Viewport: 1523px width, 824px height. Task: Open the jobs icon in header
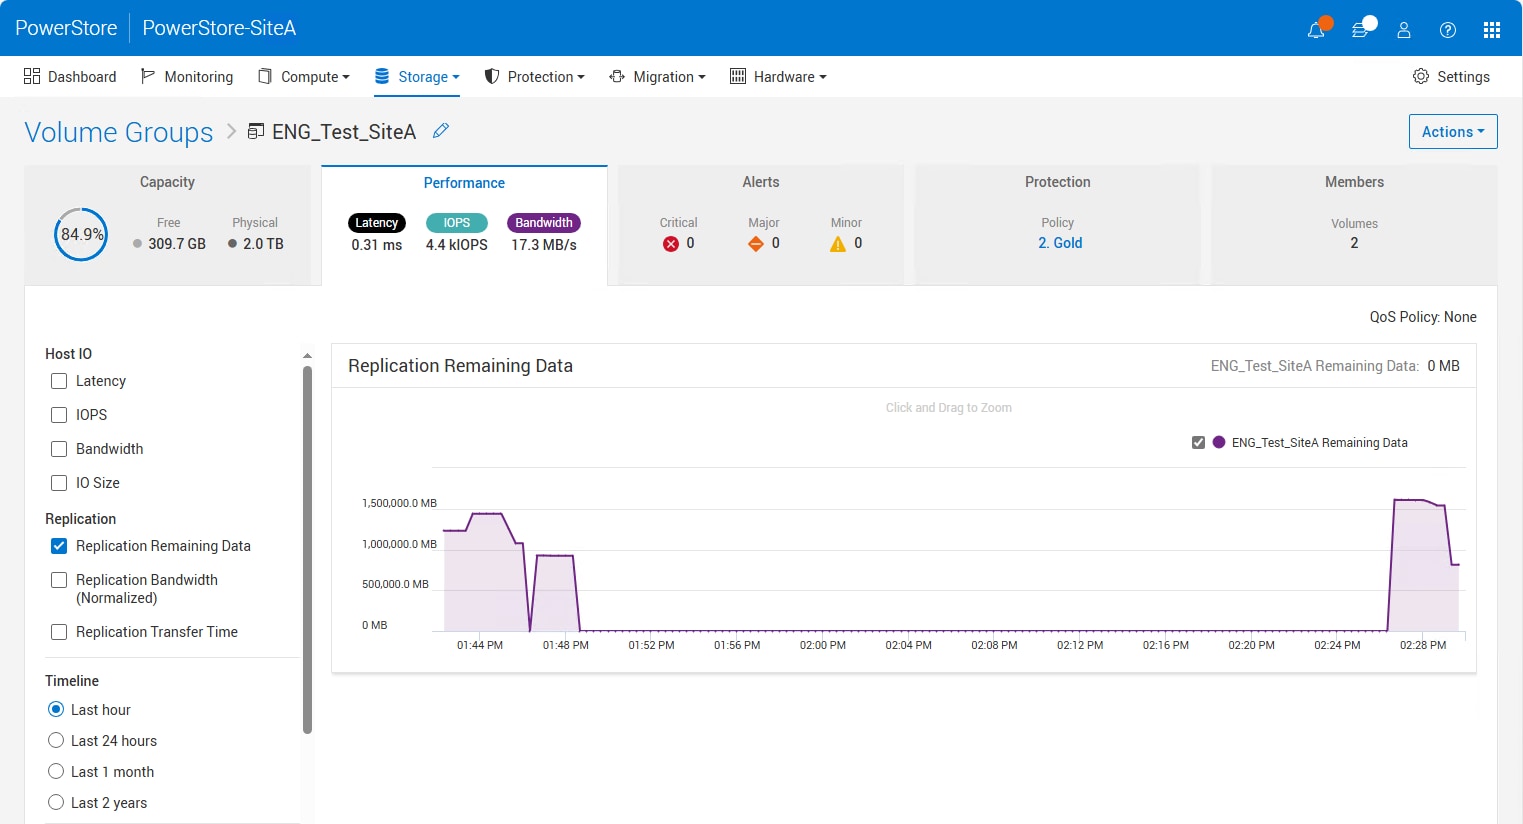point(1360,30)
